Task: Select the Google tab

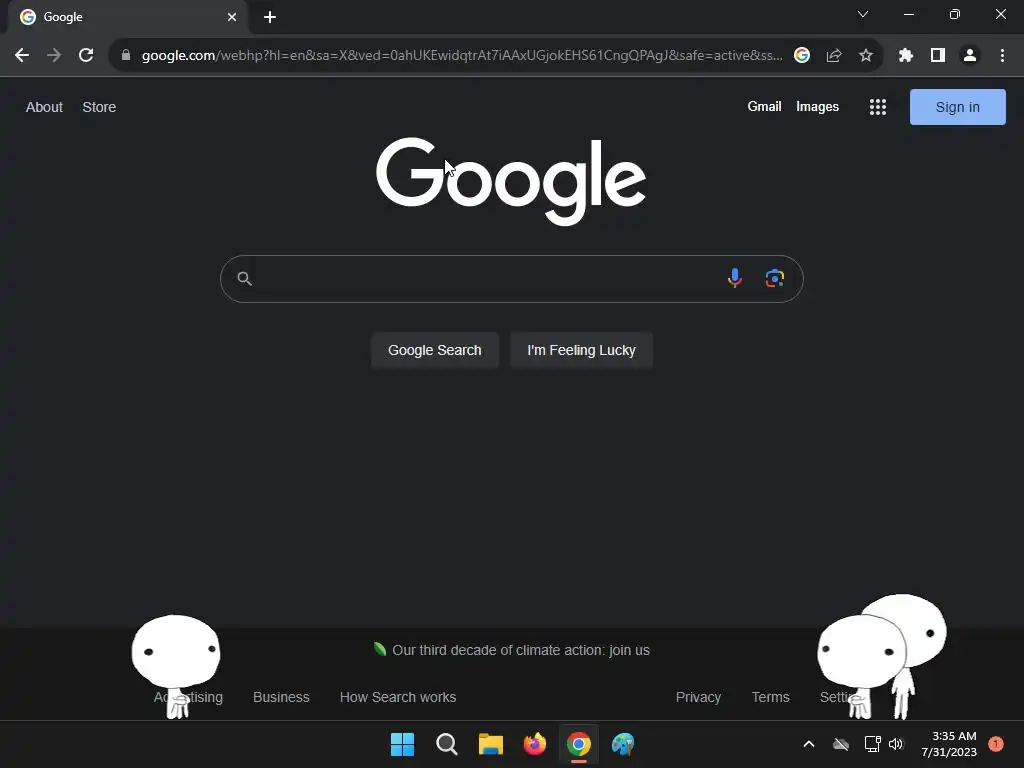Action: (127, 17)
